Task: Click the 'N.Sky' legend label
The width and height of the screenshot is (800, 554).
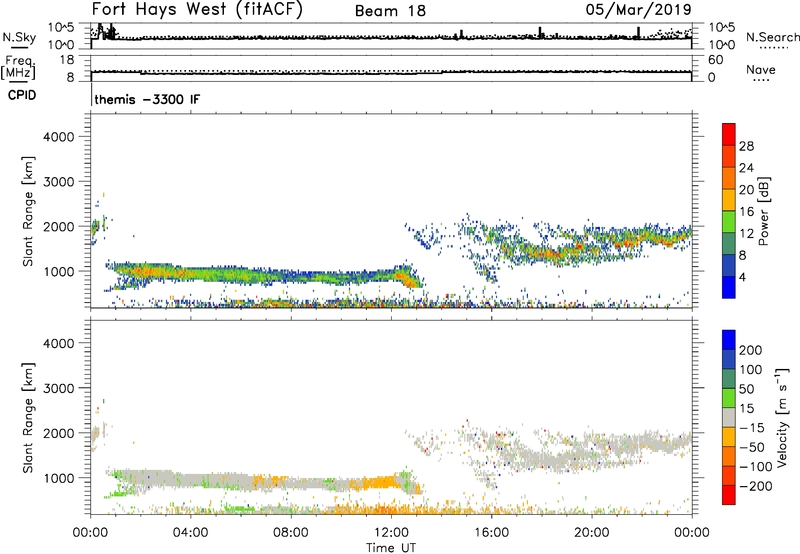Action: pyautogui.click(x=19, y=37)
